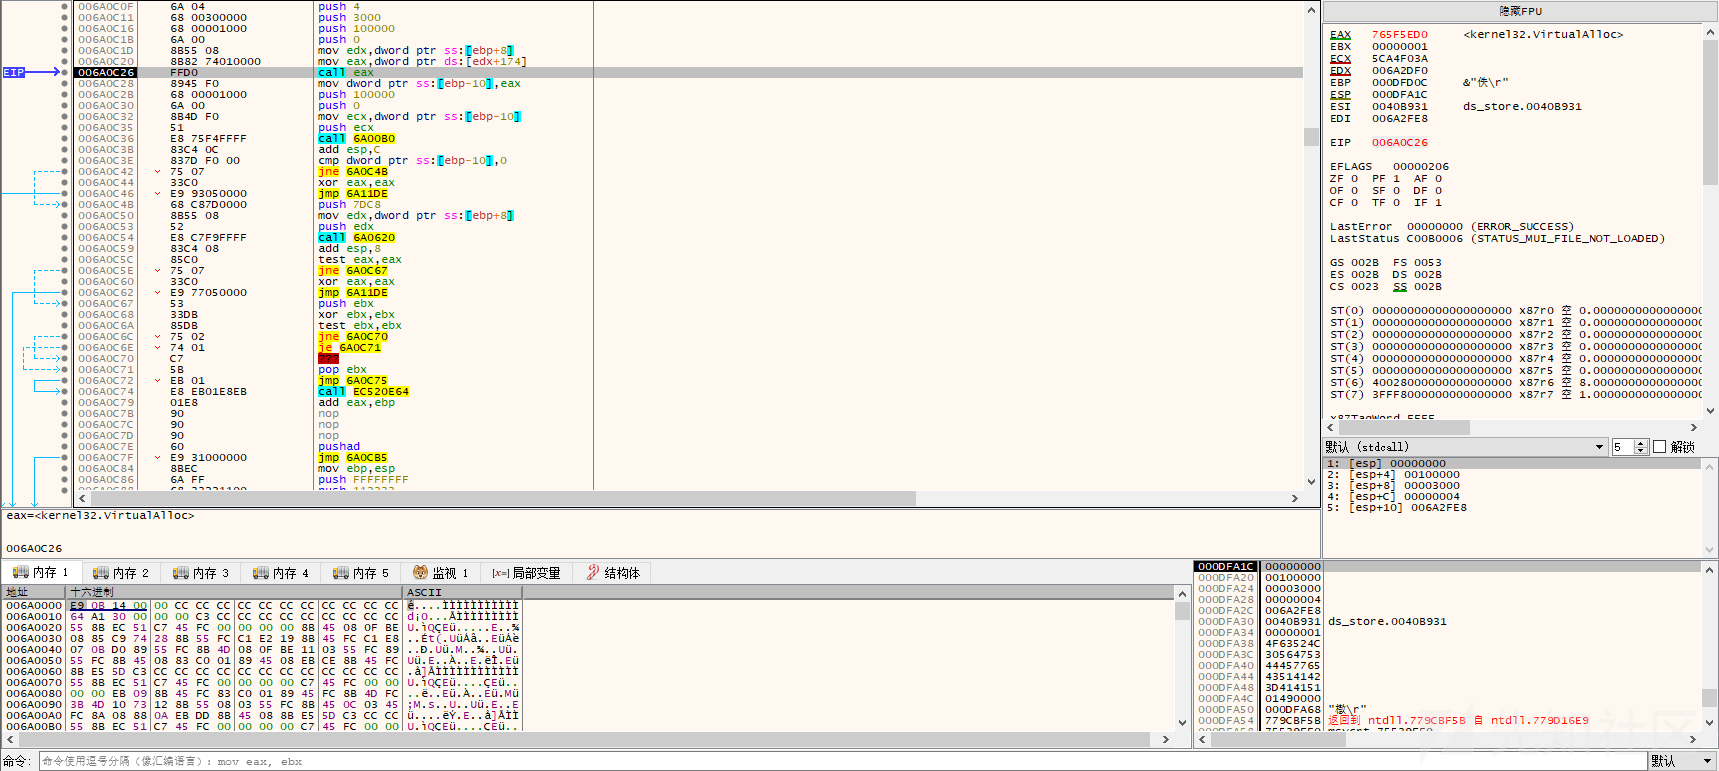Viewport: 1719px width, 771px height.
Task: Open the 局部变量 locals tab
Action: [x=526, y=573]
